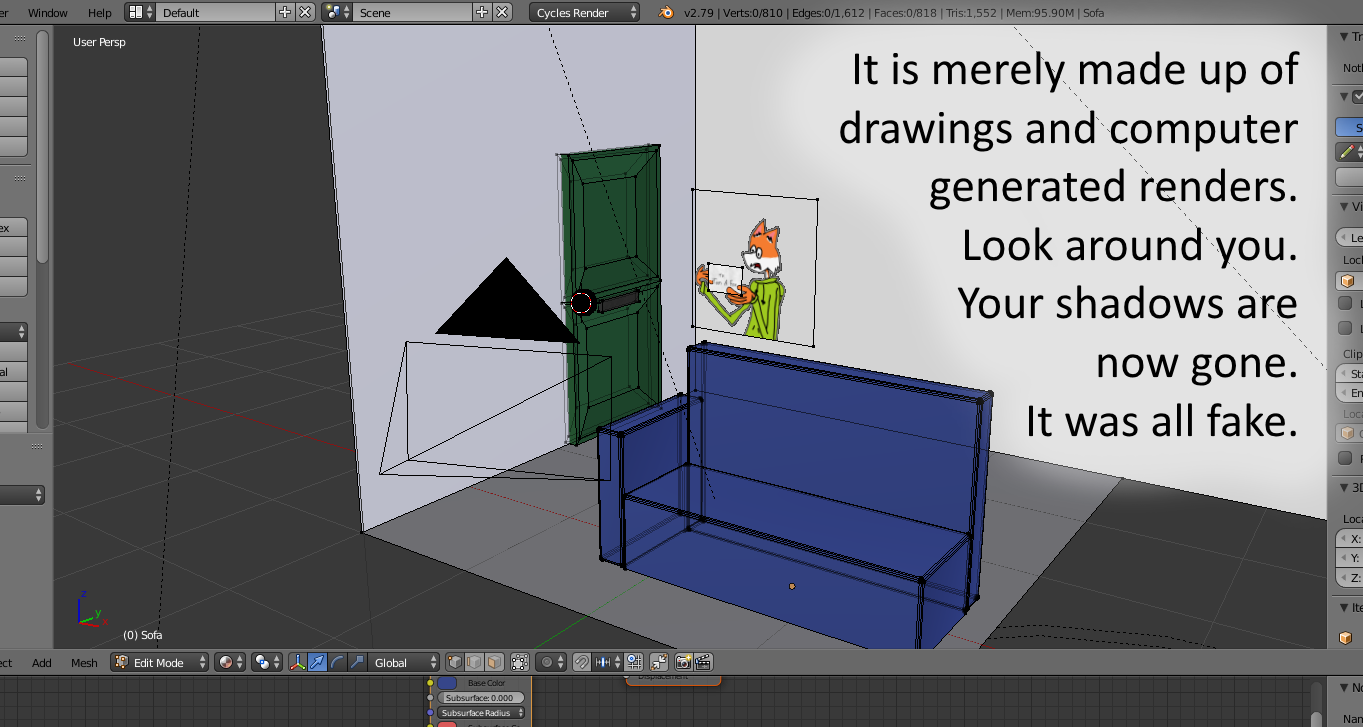Toggle snap during transform magnet

coord(581,662)
